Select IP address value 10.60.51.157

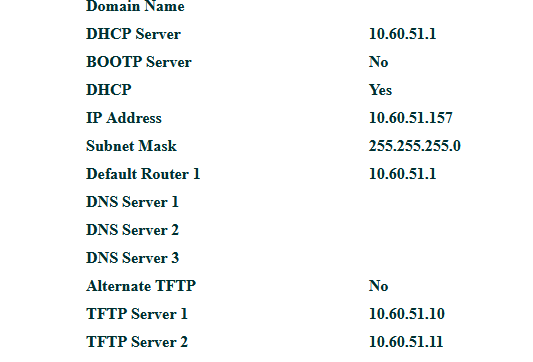tap(411, 118)
